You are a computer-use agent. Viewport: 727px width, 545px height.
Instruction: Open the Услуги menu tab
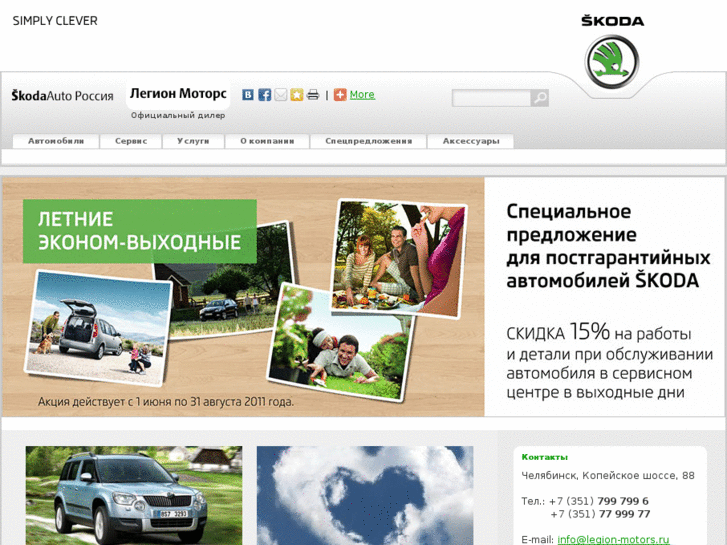point(193,141)
